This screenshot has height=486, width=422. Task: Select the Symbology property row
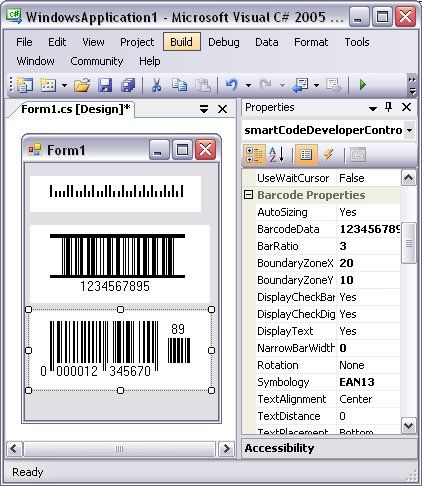(328, 382)
